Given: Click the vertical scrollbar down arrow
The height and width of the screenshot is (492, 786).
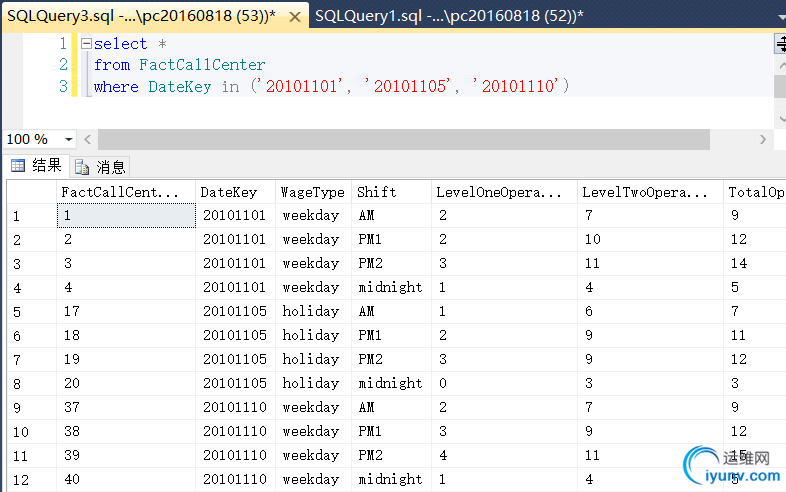Looking at the screenshot, I should click(781, 119).
